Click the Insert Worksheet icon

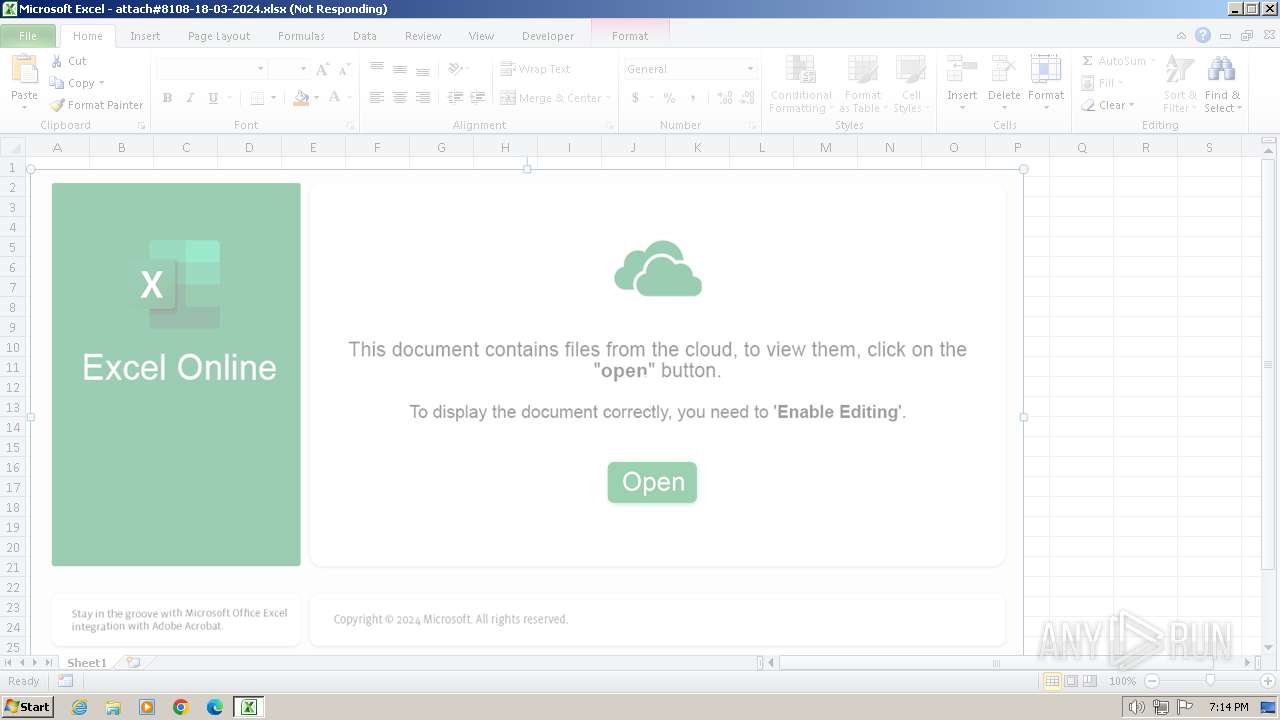click(132, 663)
